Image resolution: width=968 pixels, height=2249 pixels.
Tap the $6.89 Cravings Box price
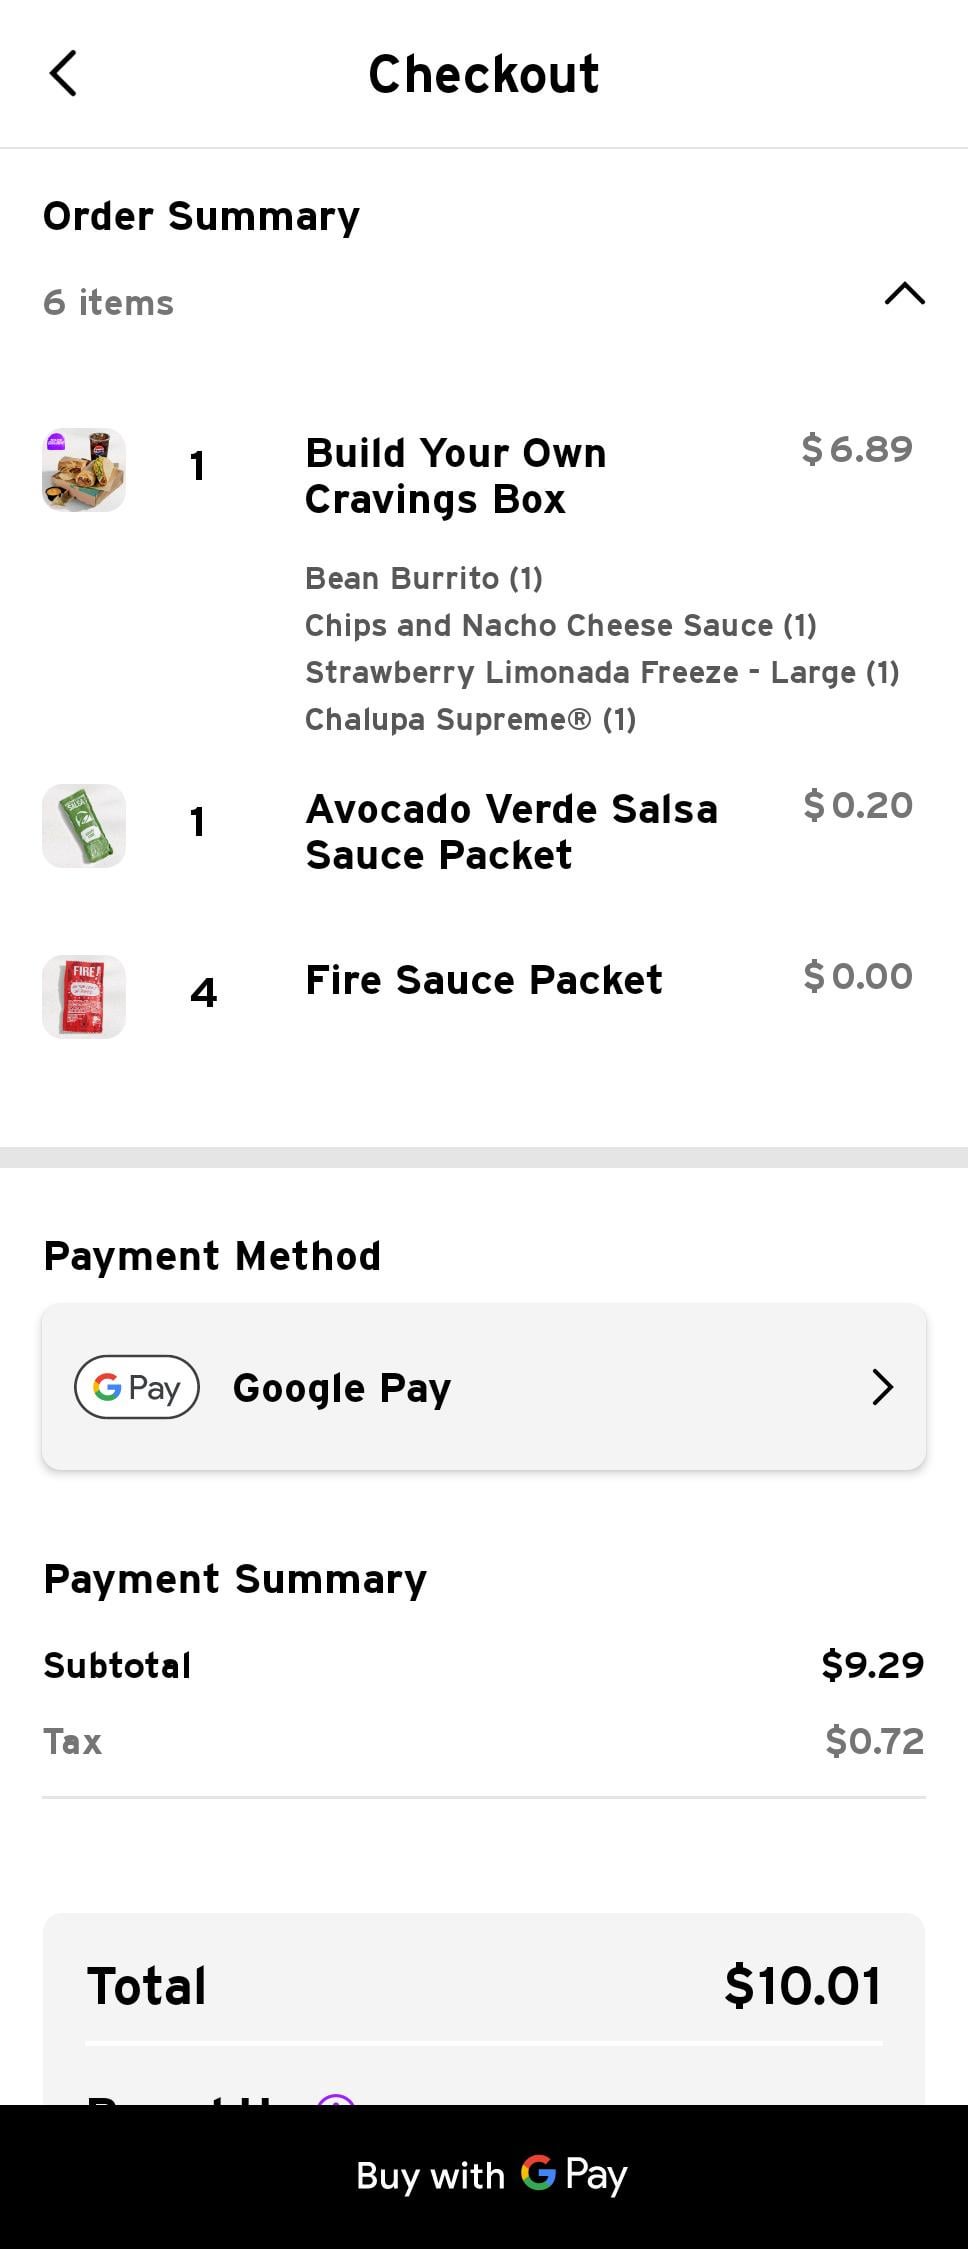[857, 449]
